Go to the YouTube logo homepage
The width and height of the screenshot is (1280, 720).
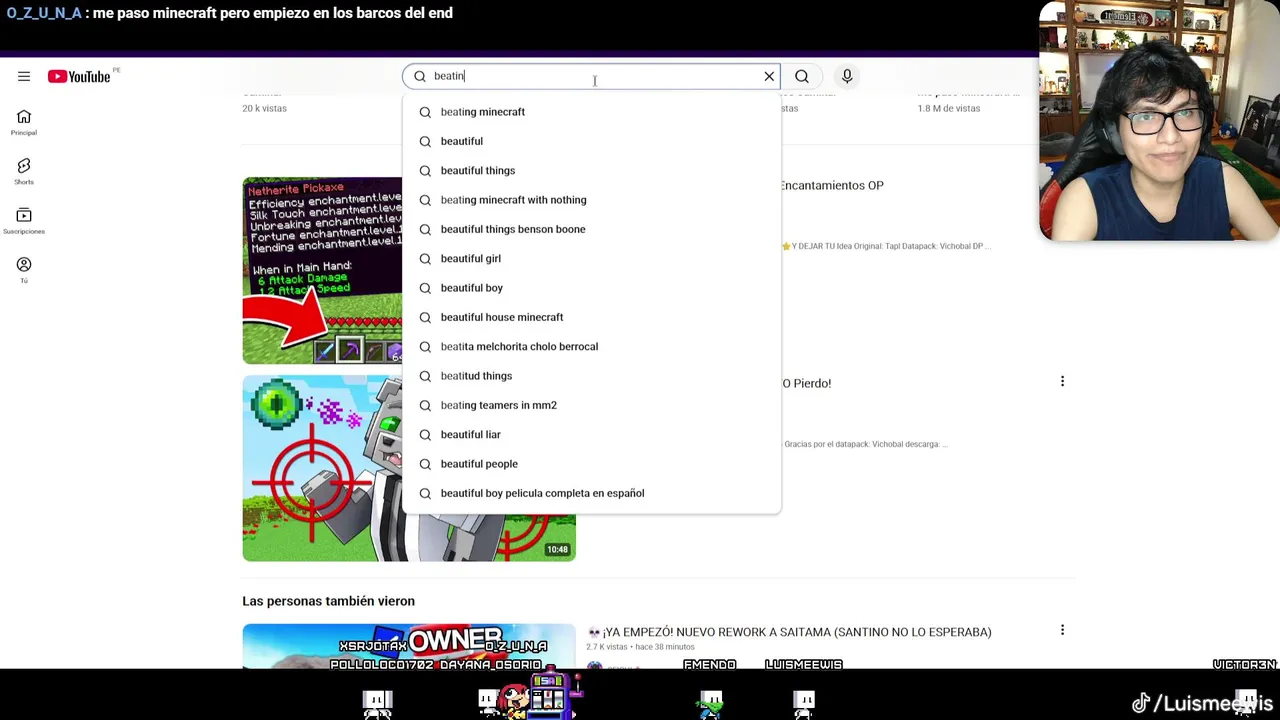79,76
